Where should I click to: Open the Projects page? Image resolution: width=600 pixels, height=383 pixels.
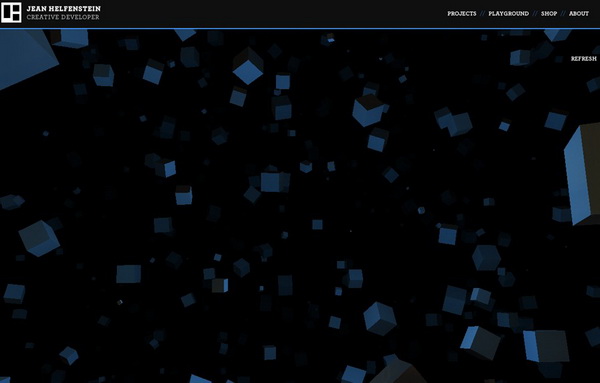click(x=462, y=13)
